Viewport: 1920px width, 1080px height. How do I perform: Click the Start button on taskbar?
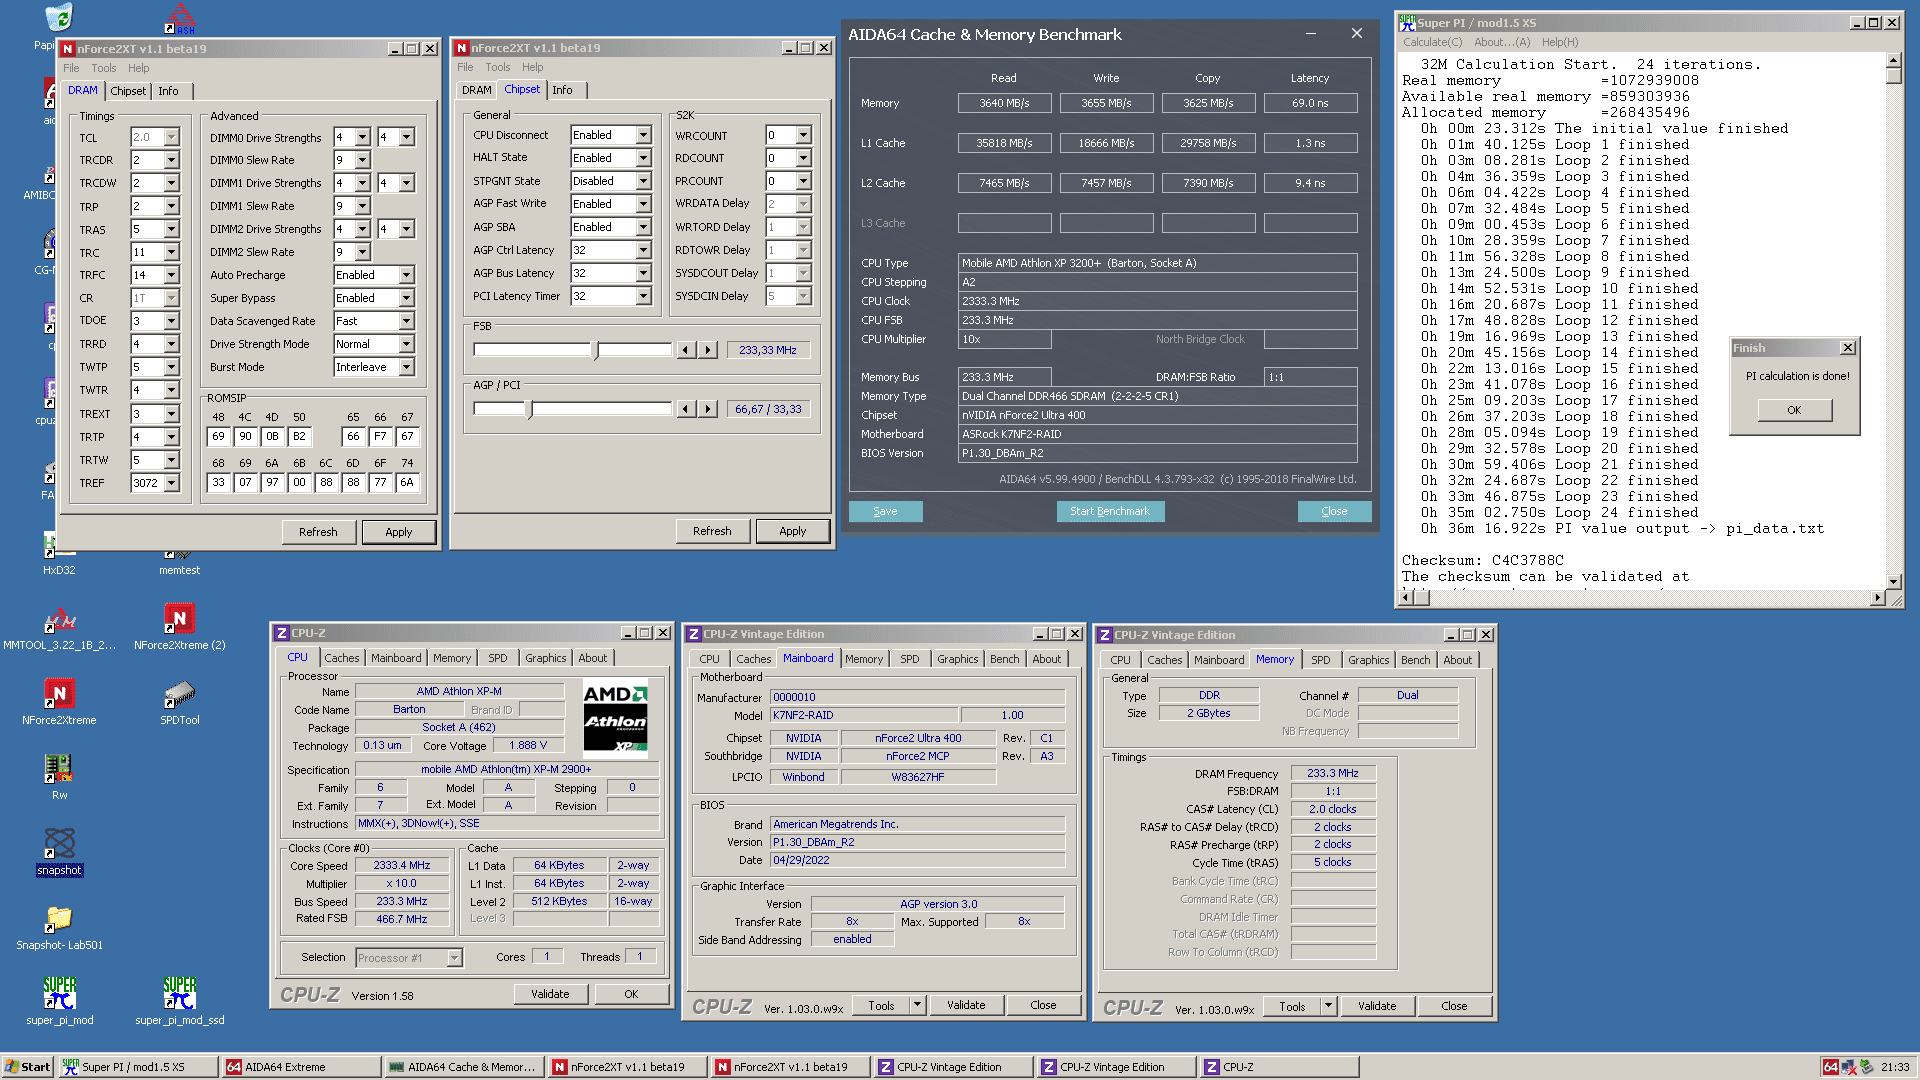click(x=28, y=1067)
